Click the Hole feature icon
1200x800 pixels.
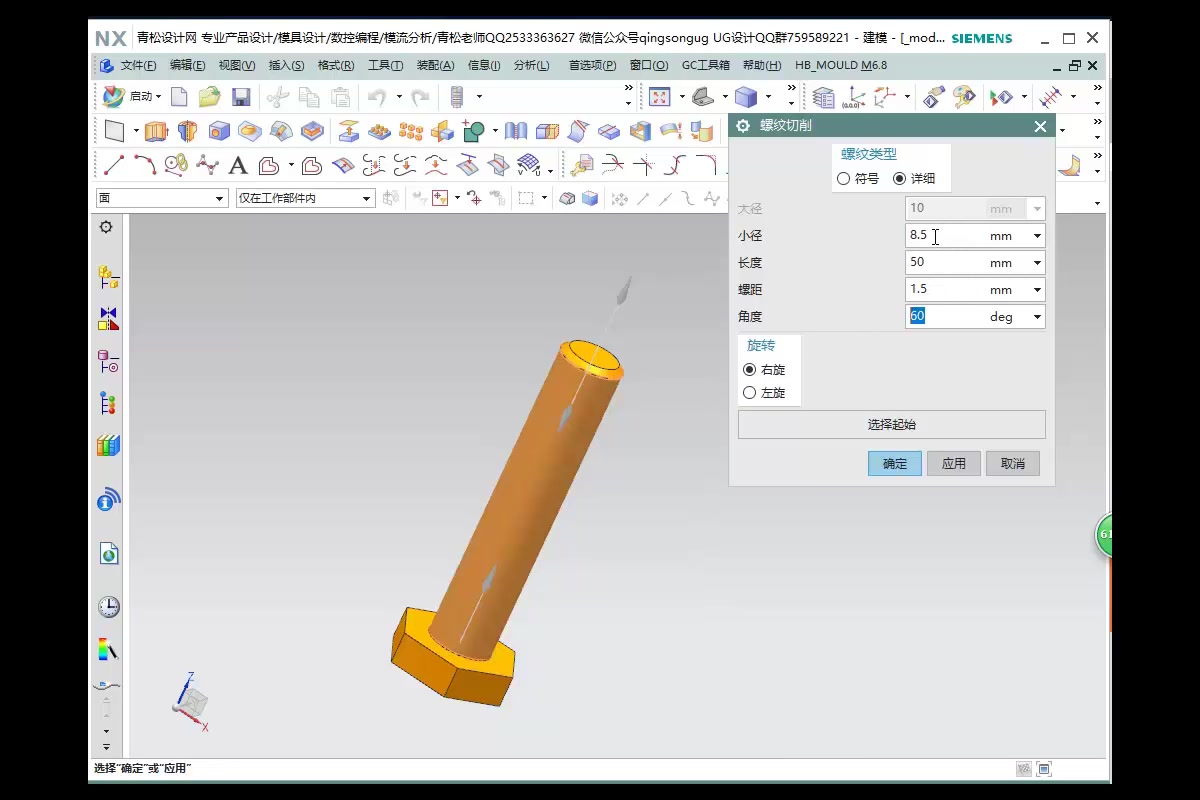click(219, 131)
